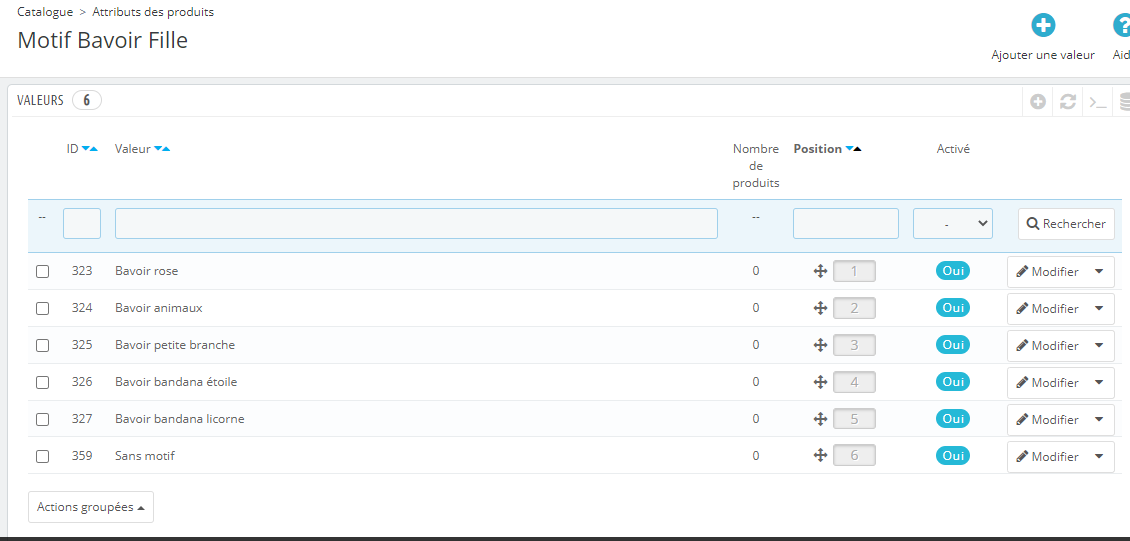The image size is (1130, 541).
Task: Tick checkbox for Bavoir petite branche
Action: [43, 345]
